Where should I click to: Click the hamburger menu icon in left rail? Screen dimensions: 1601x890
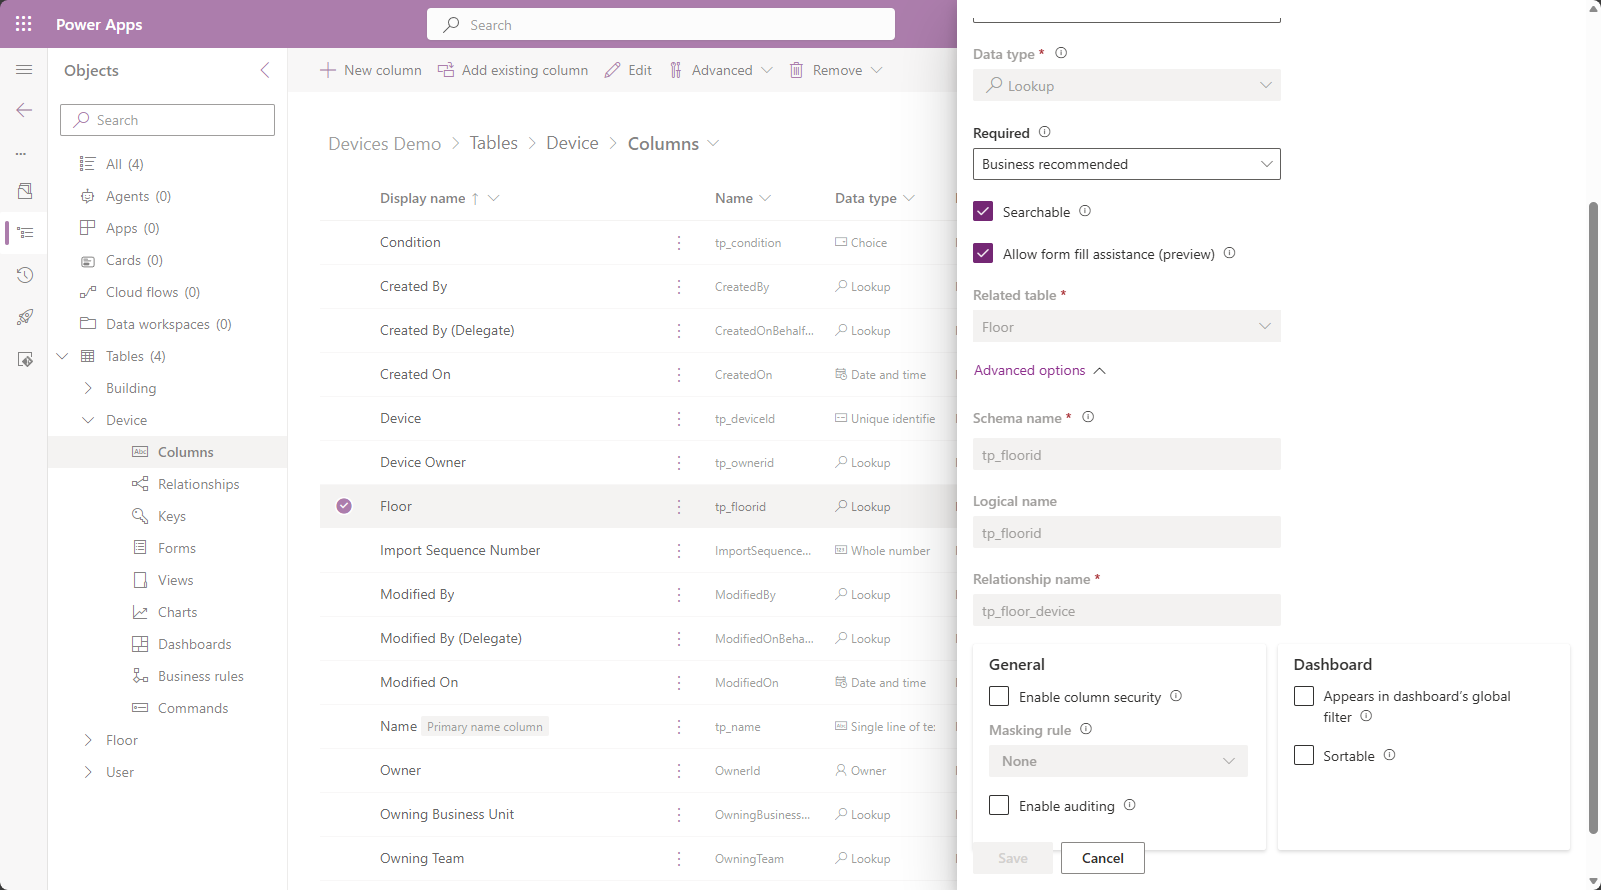[24, 70]
